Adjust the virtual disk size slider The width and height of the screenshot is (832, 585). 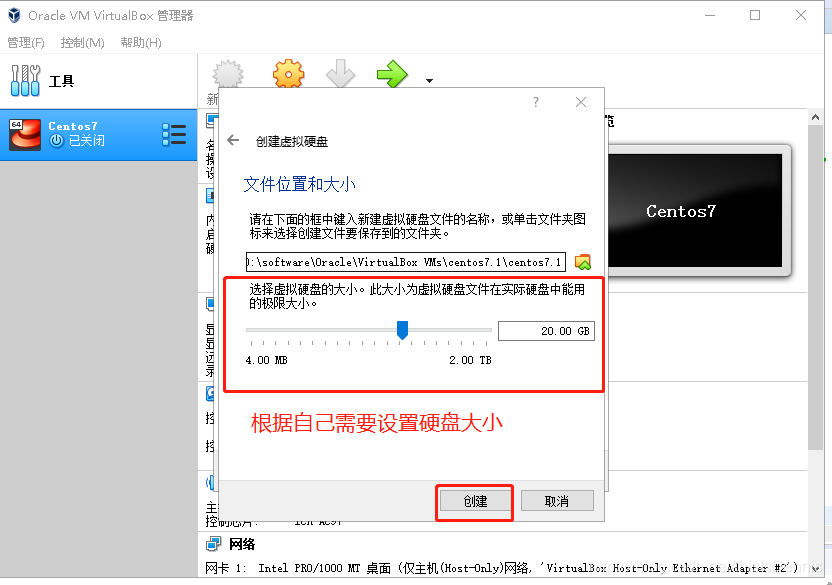401,330
